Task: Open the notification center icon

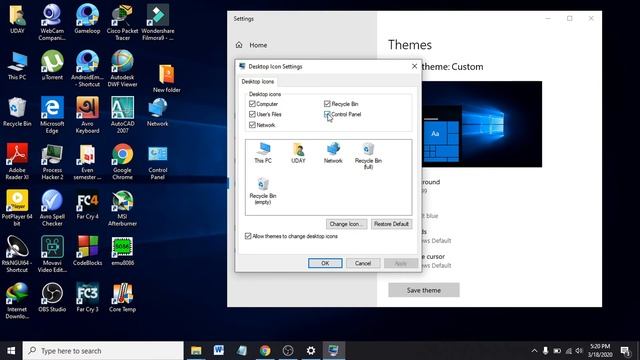Action: [x=625, y=351]
